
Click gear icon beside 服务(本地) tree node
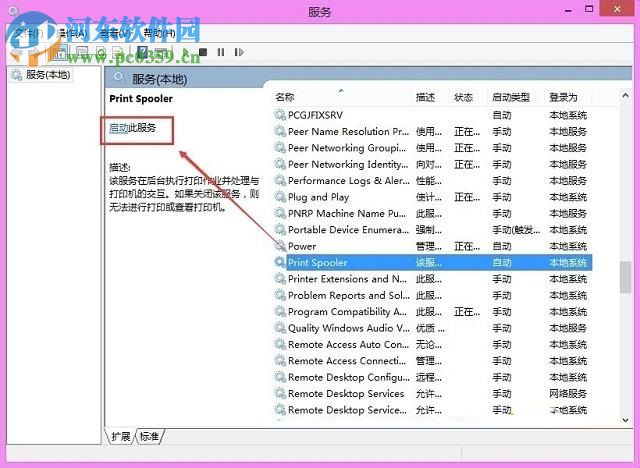[17, 75]
